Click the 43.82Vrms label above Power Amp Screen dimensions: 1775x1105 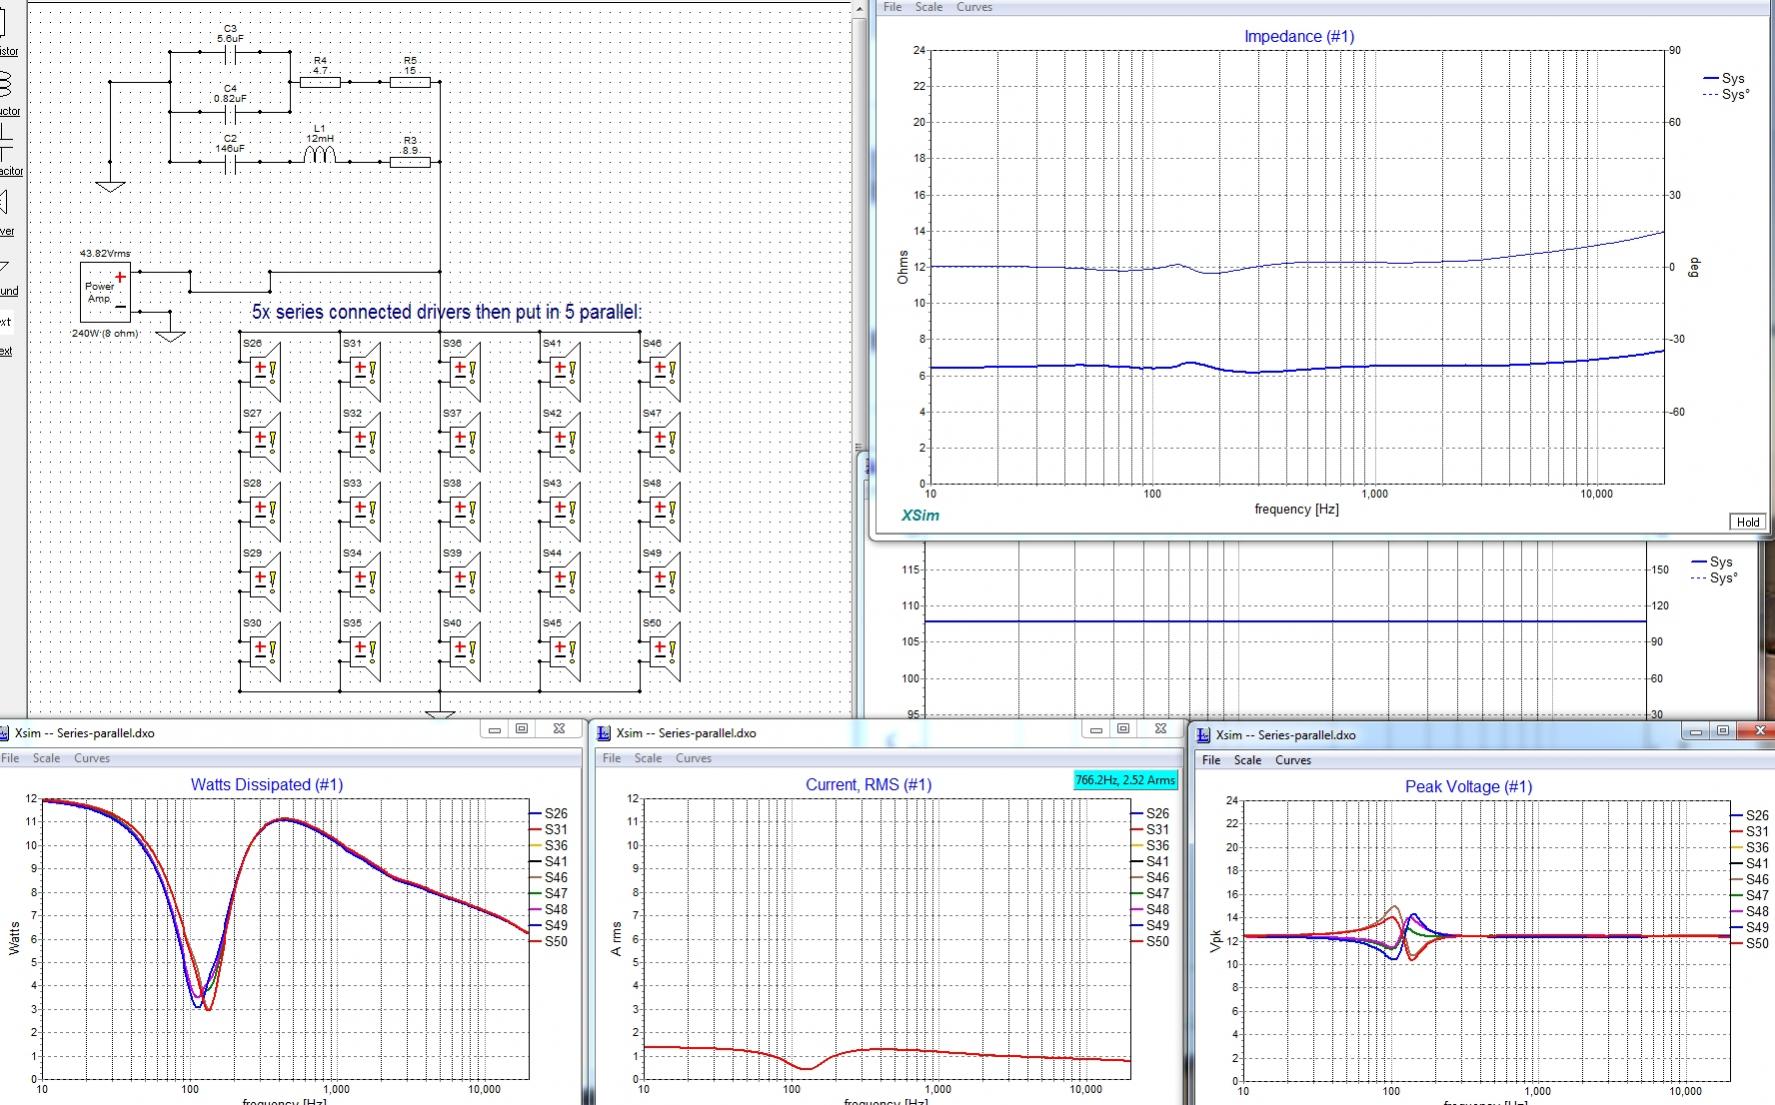click(x=105, y=254)
